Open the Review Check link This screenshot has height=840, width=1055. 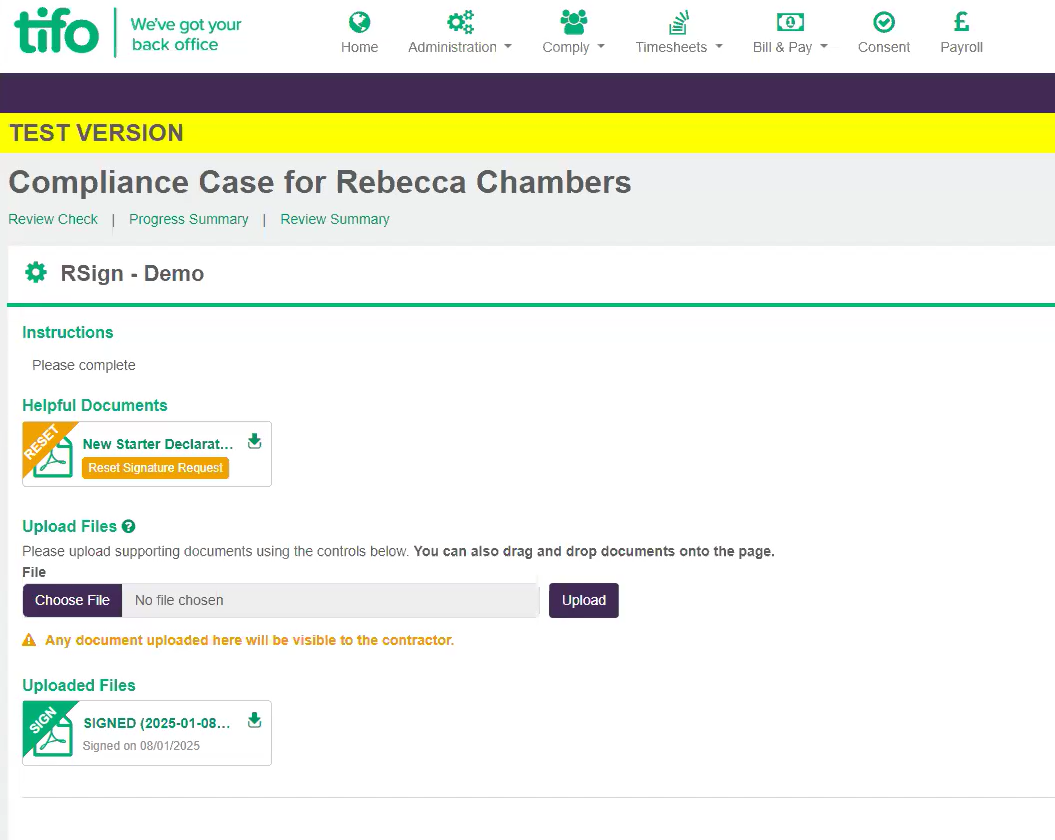point(53,219)
